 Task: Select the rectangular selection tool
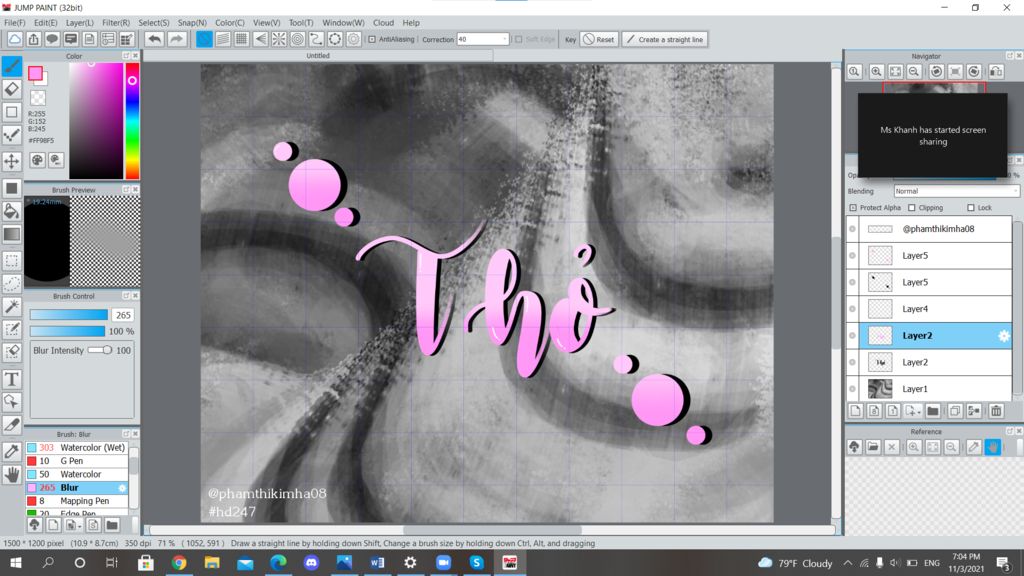coord(12,261)
